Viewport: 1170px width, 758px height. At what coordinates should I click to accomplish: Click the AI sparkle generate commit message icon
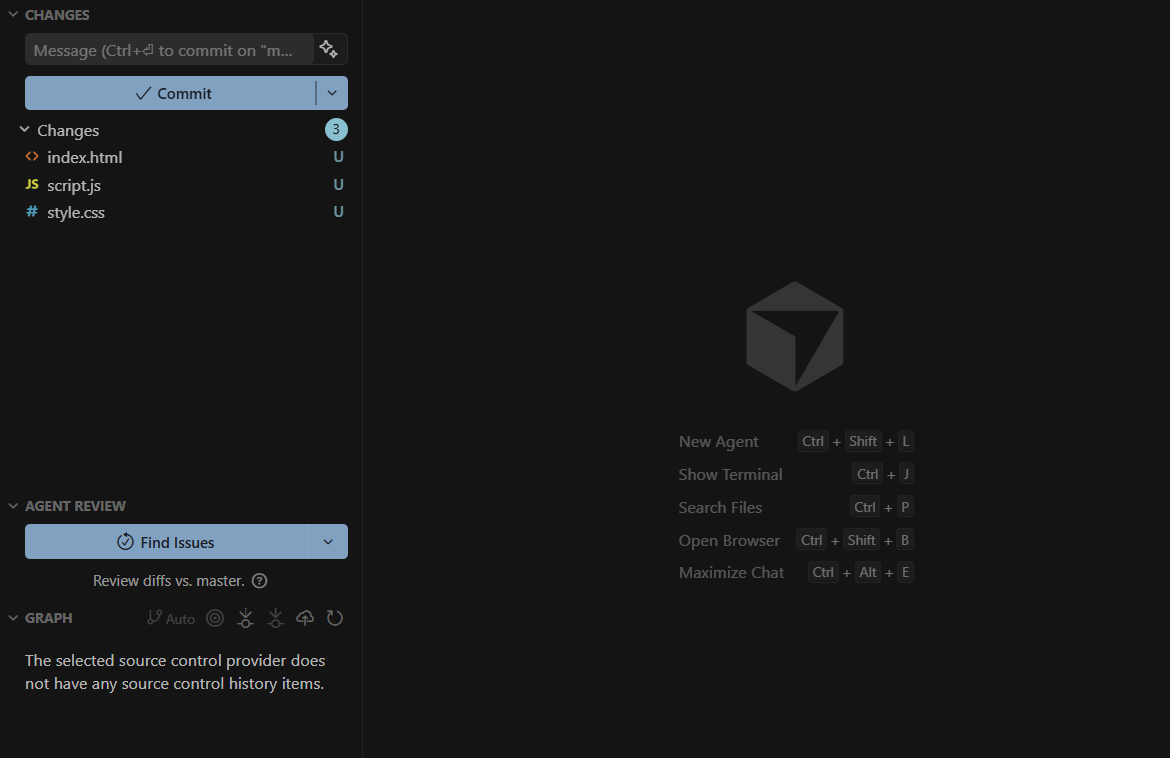(x=328, y=49)
